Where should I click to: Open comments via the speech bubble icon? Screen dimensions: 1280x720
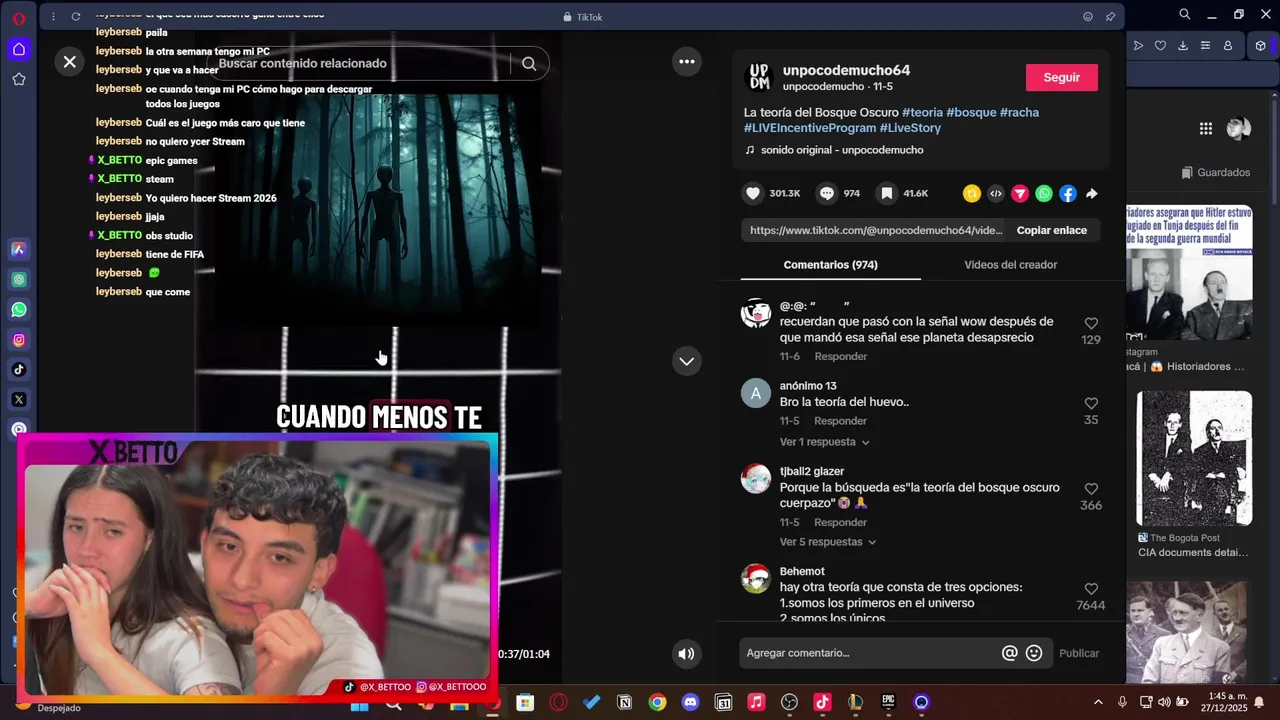827,193
